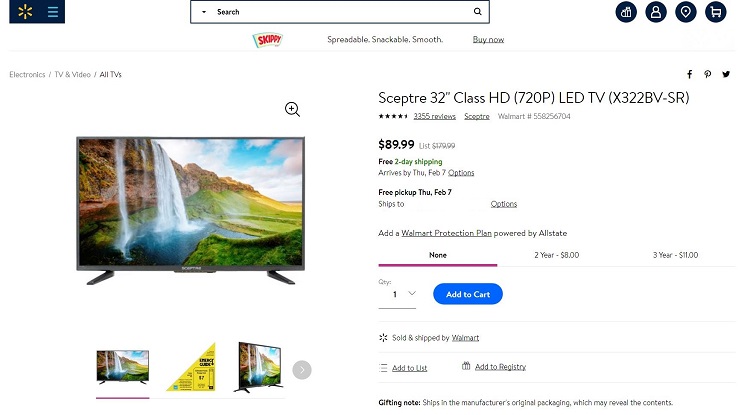Open the search department dropdown arrow
The width and height of the screenshot is (750, 415).
click(204, 12)
